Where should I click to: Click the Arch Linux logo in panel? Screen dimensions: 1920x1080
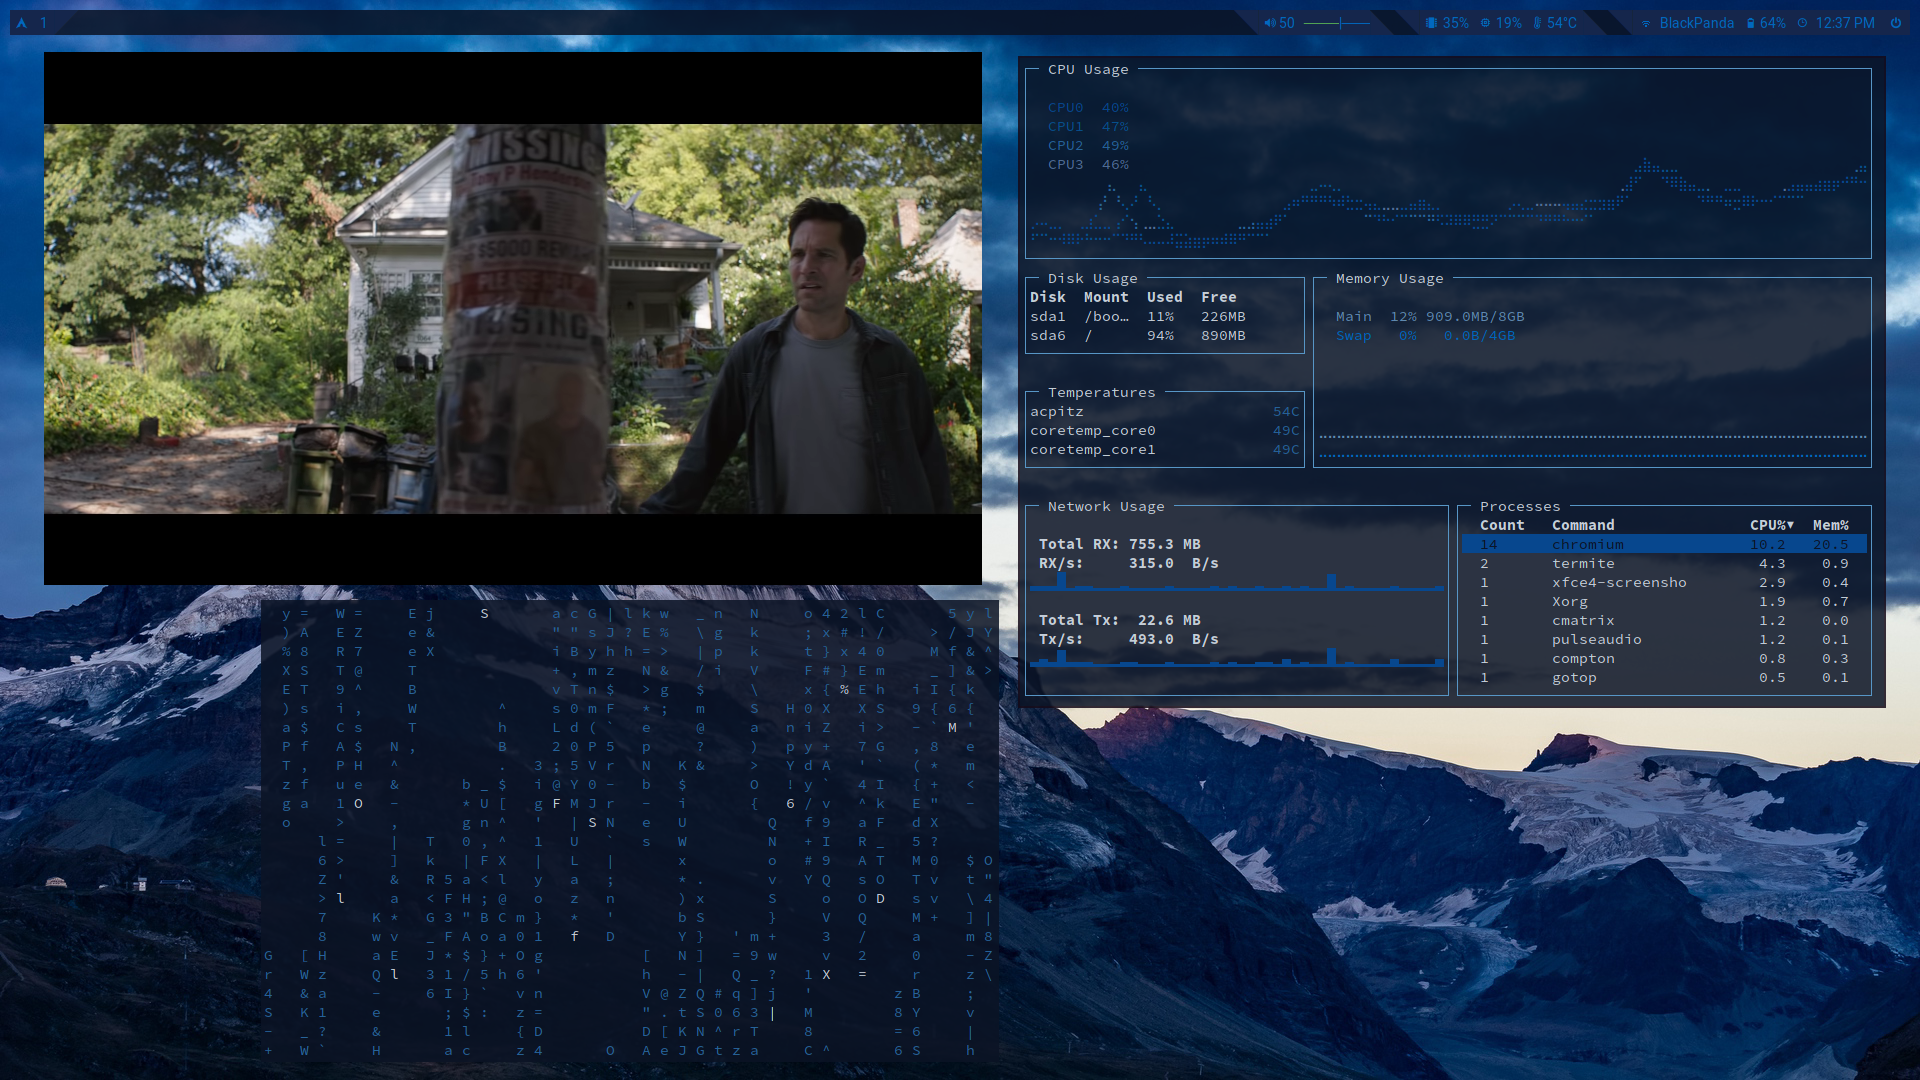[21, 23]
